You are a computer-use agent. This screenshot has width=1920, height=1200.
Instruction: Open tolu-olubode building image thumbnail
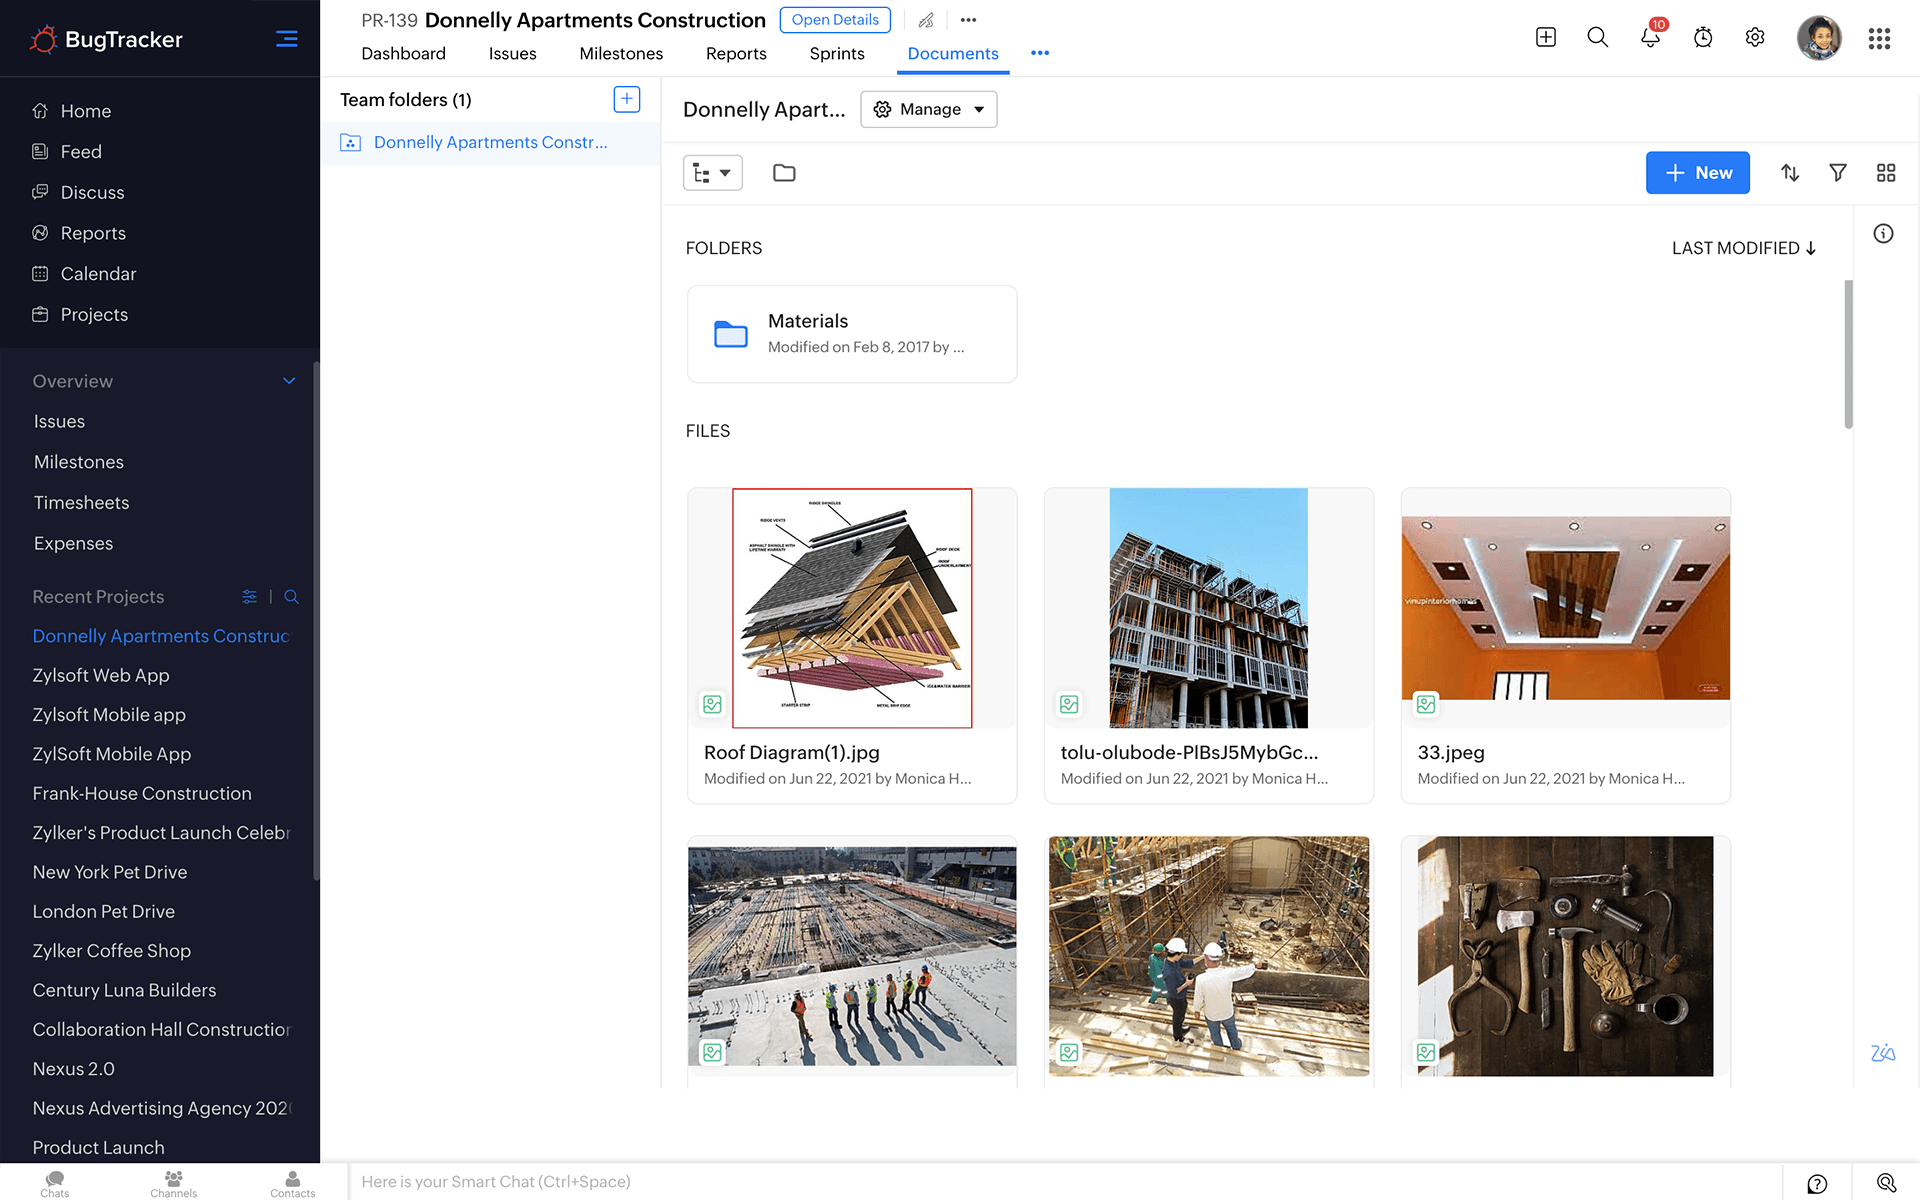click(1209, 608)
